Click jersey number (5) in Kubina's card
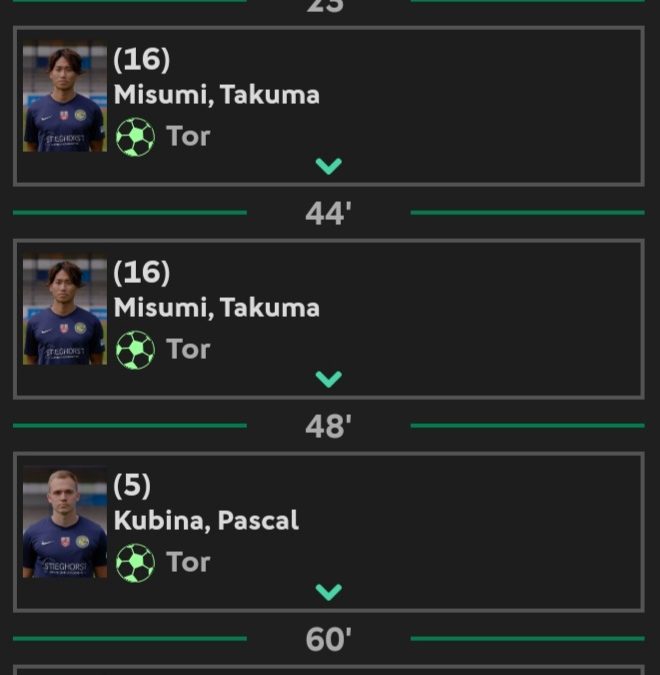Image resolution: width=660 pixels, height=675 pixels. point(132,486)
